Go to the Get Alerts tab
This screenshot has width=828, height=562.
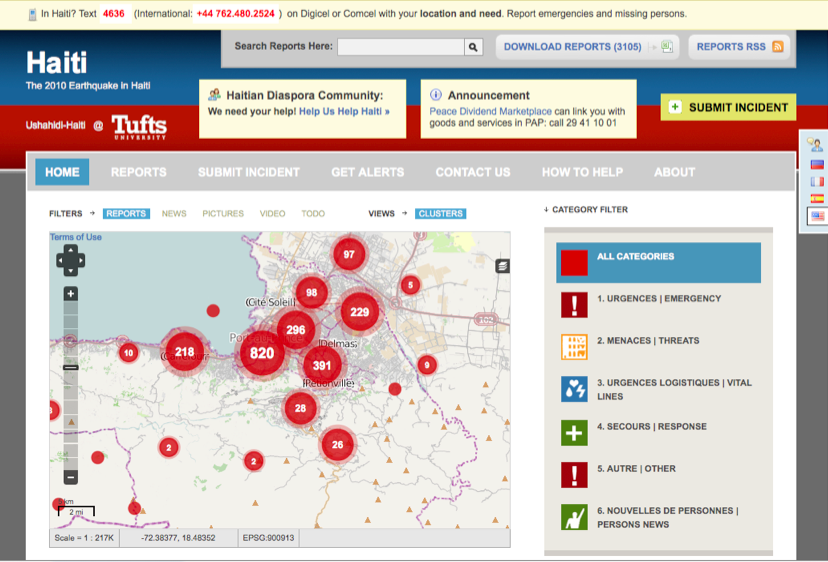368,172
